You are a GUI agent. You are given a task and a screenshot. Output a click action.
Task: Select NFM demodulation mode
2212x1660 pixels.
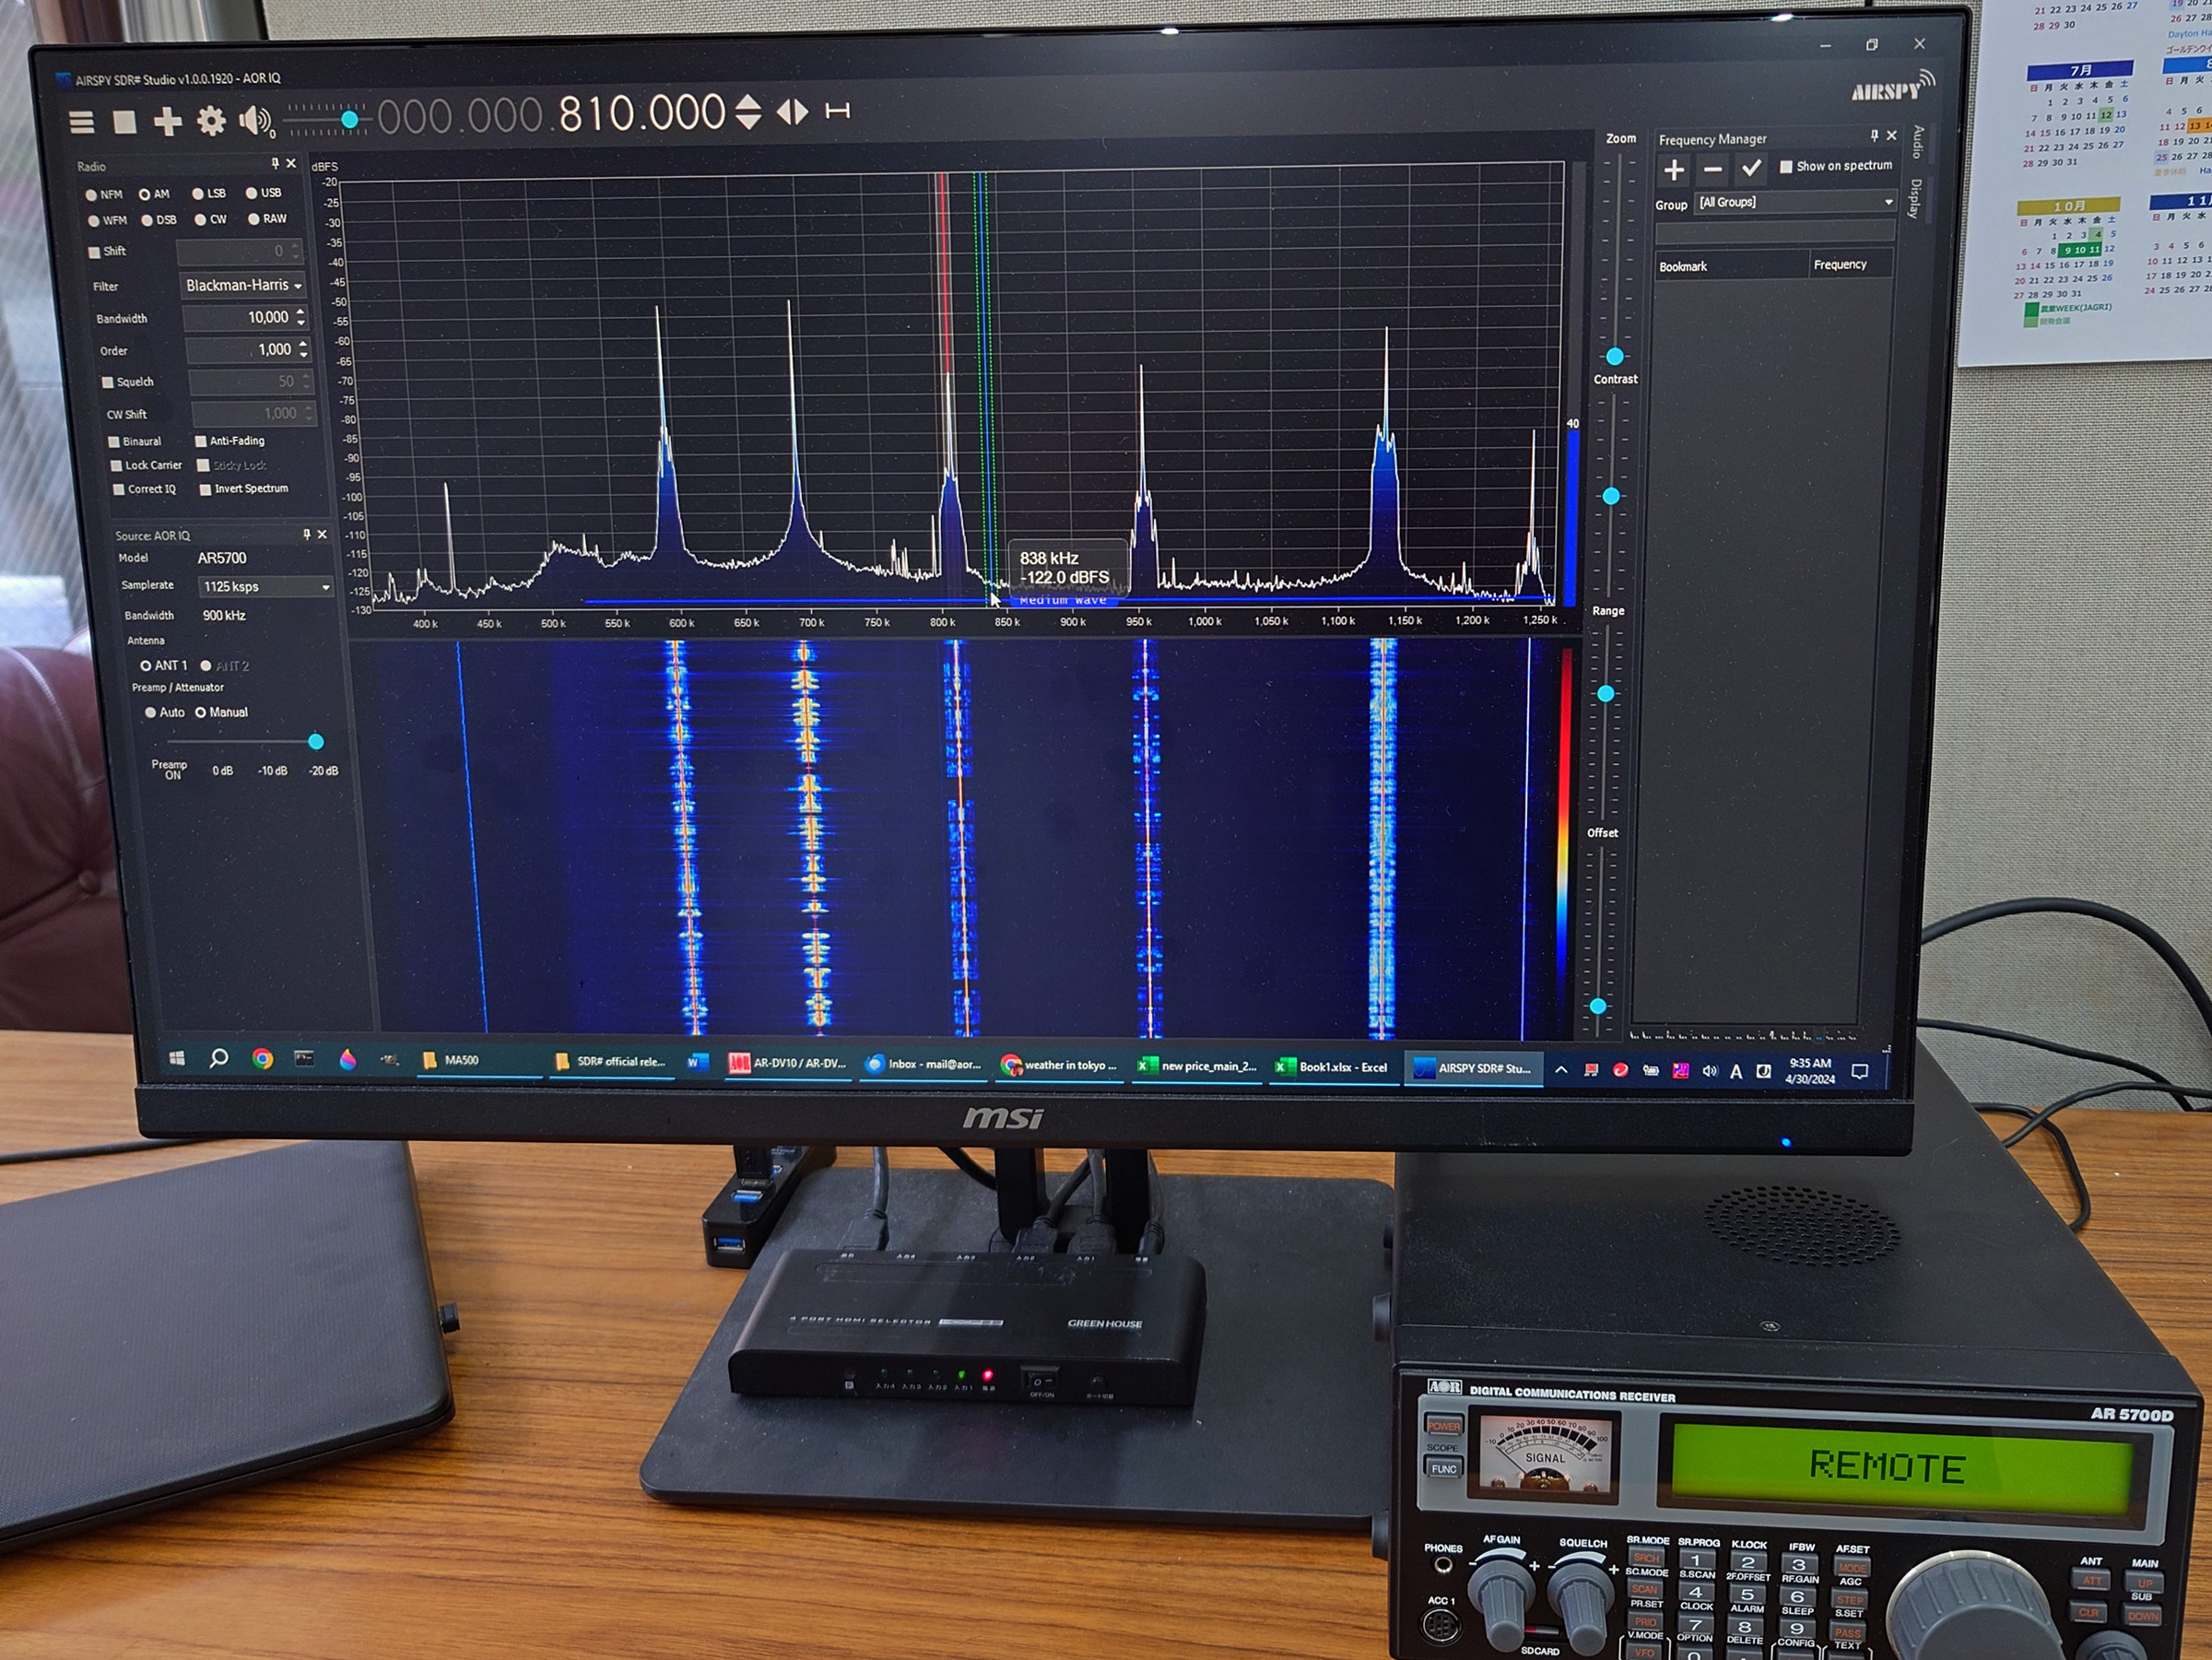click(104, 195)
